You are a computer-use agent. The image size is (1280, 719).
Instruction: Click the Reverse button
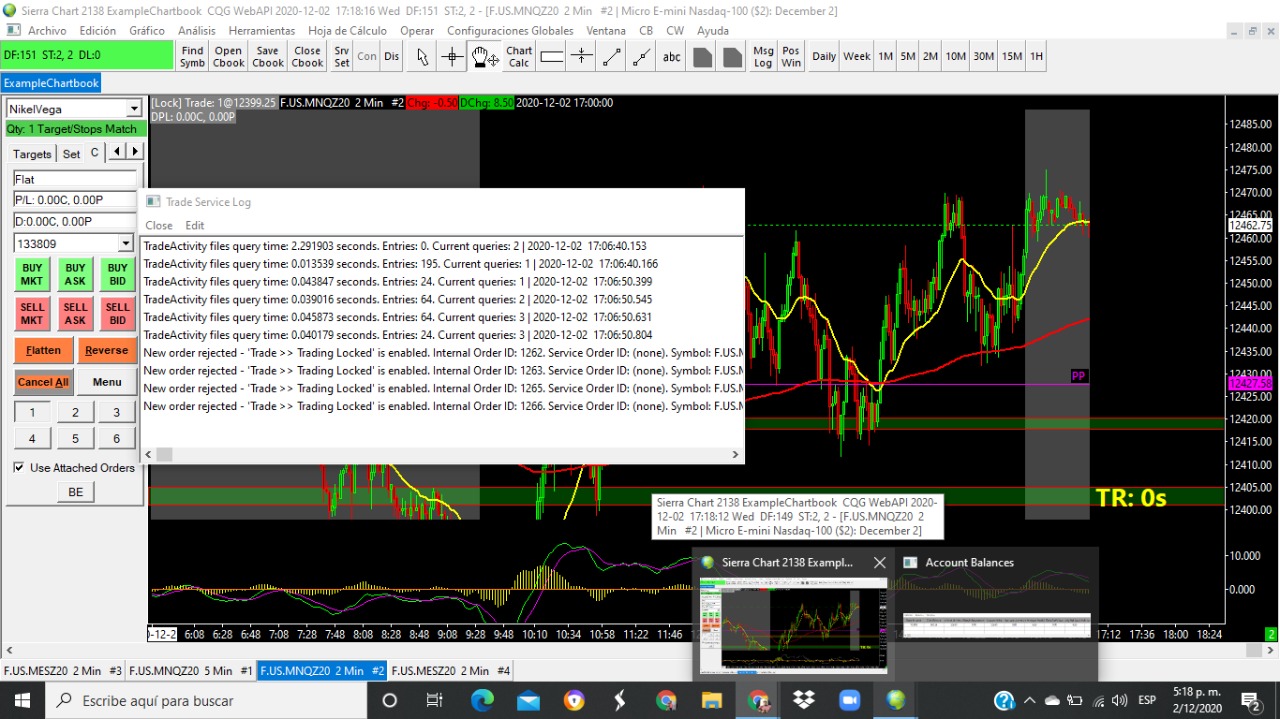pyautogui.click(x=106, y=350)
